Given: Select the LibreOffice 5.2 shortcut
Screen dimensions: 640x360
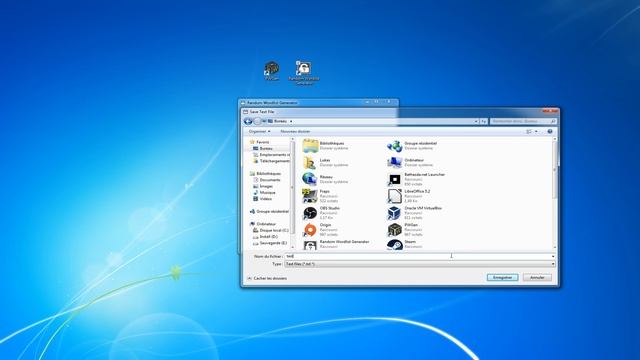Looking at the screenshot, I should point(409,196).
